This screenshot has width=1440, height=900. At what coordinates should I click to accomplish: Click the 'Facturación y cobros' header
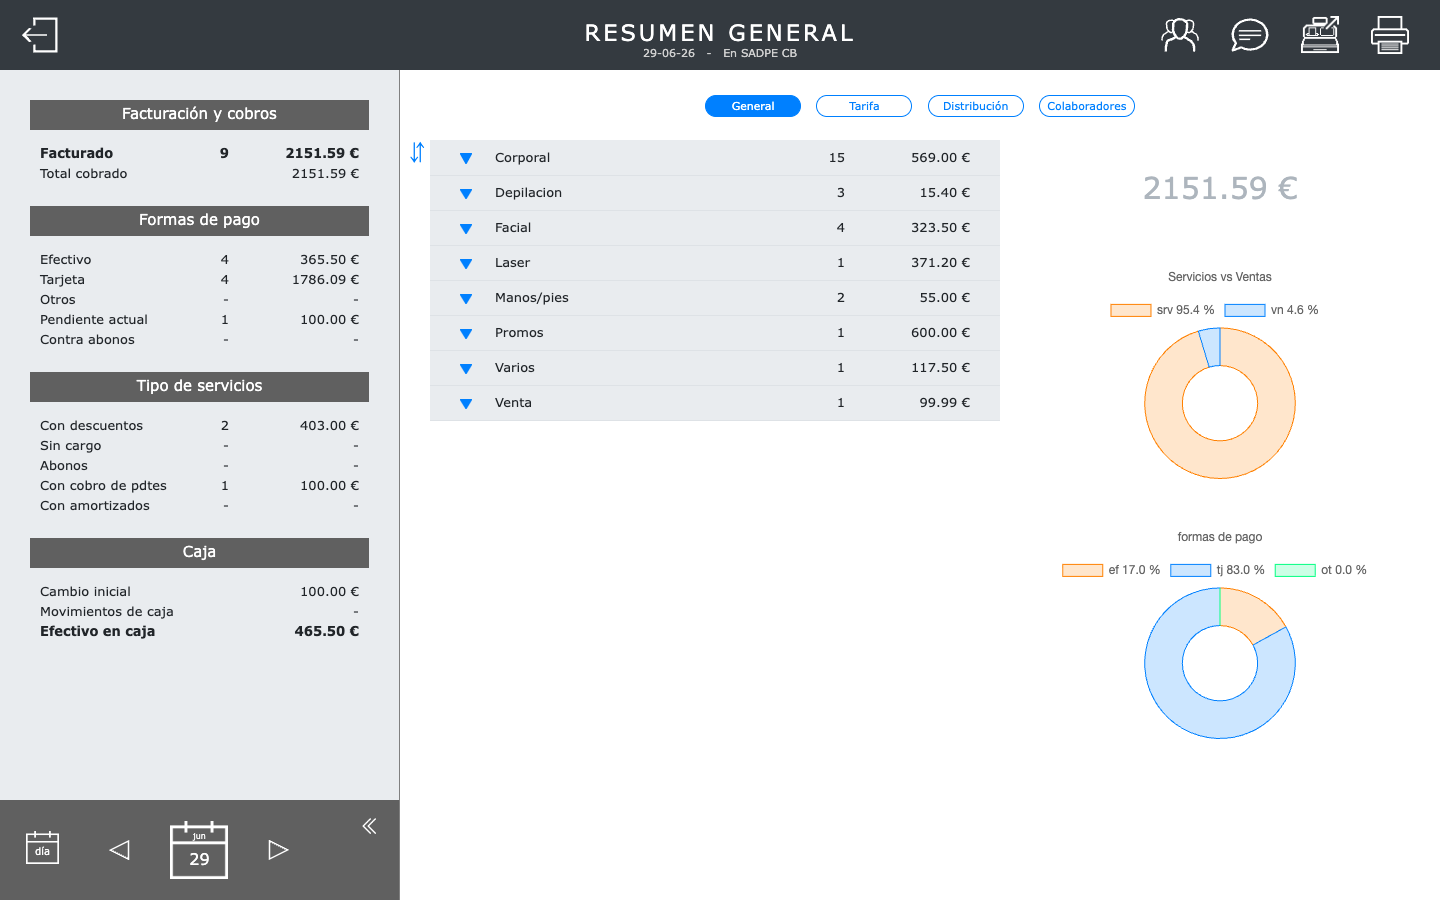click(199, 114)
